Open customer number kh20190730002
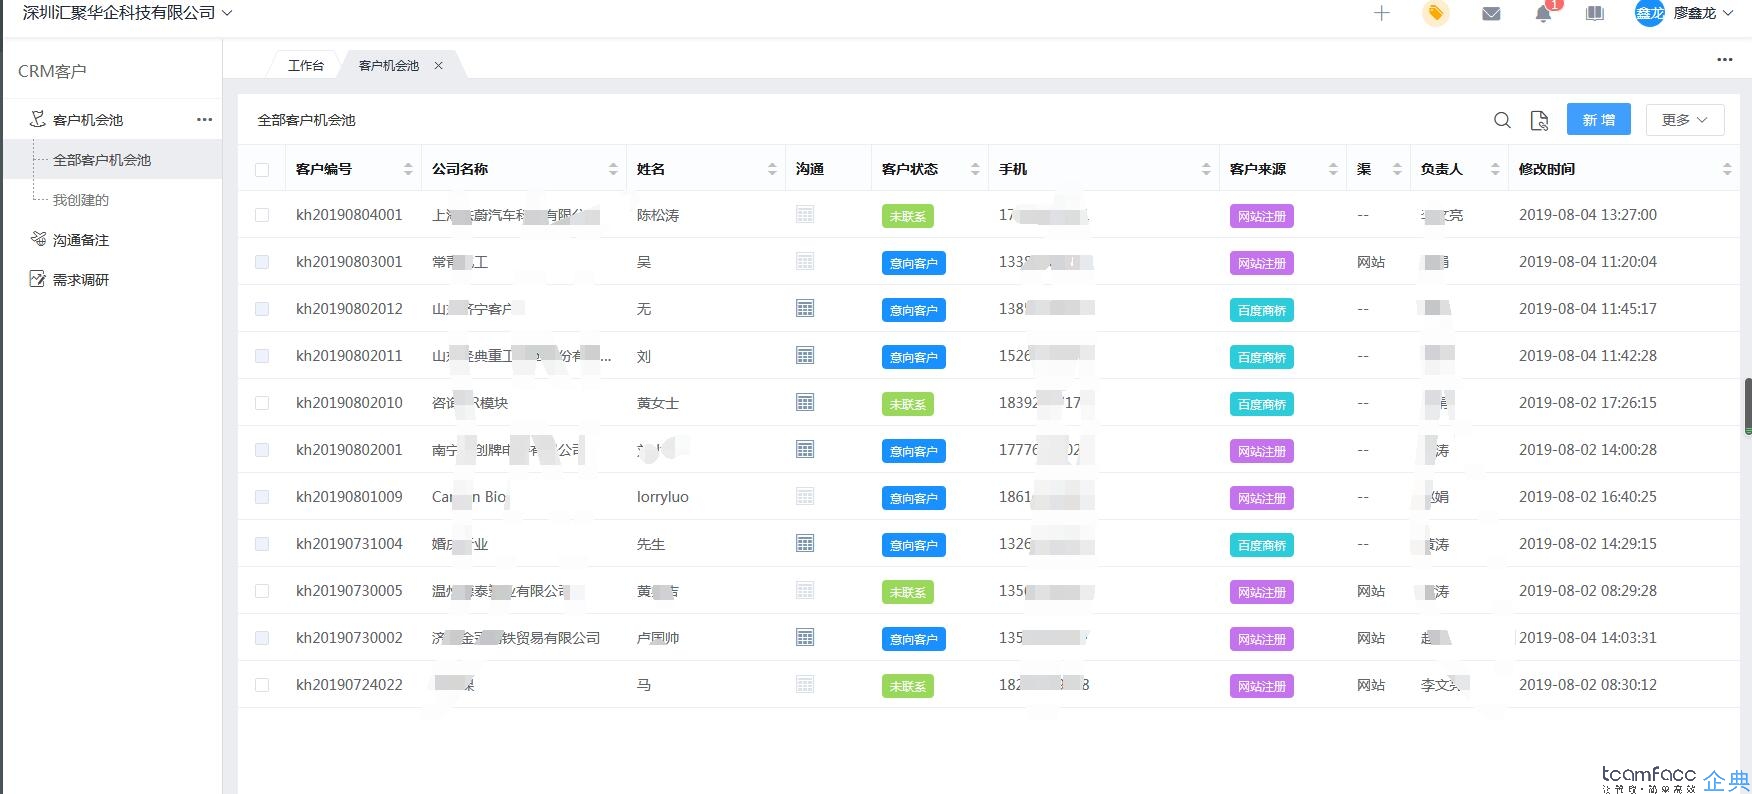 (x=349, y=637)
